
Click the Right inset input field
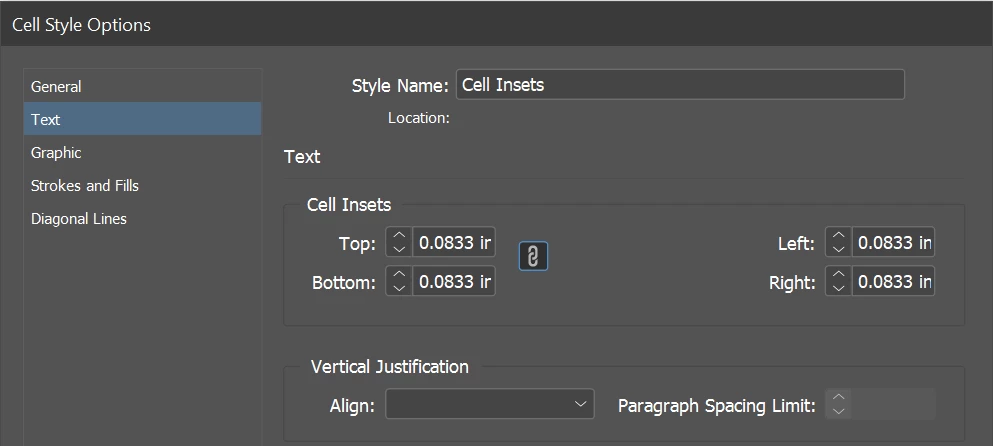894,282
